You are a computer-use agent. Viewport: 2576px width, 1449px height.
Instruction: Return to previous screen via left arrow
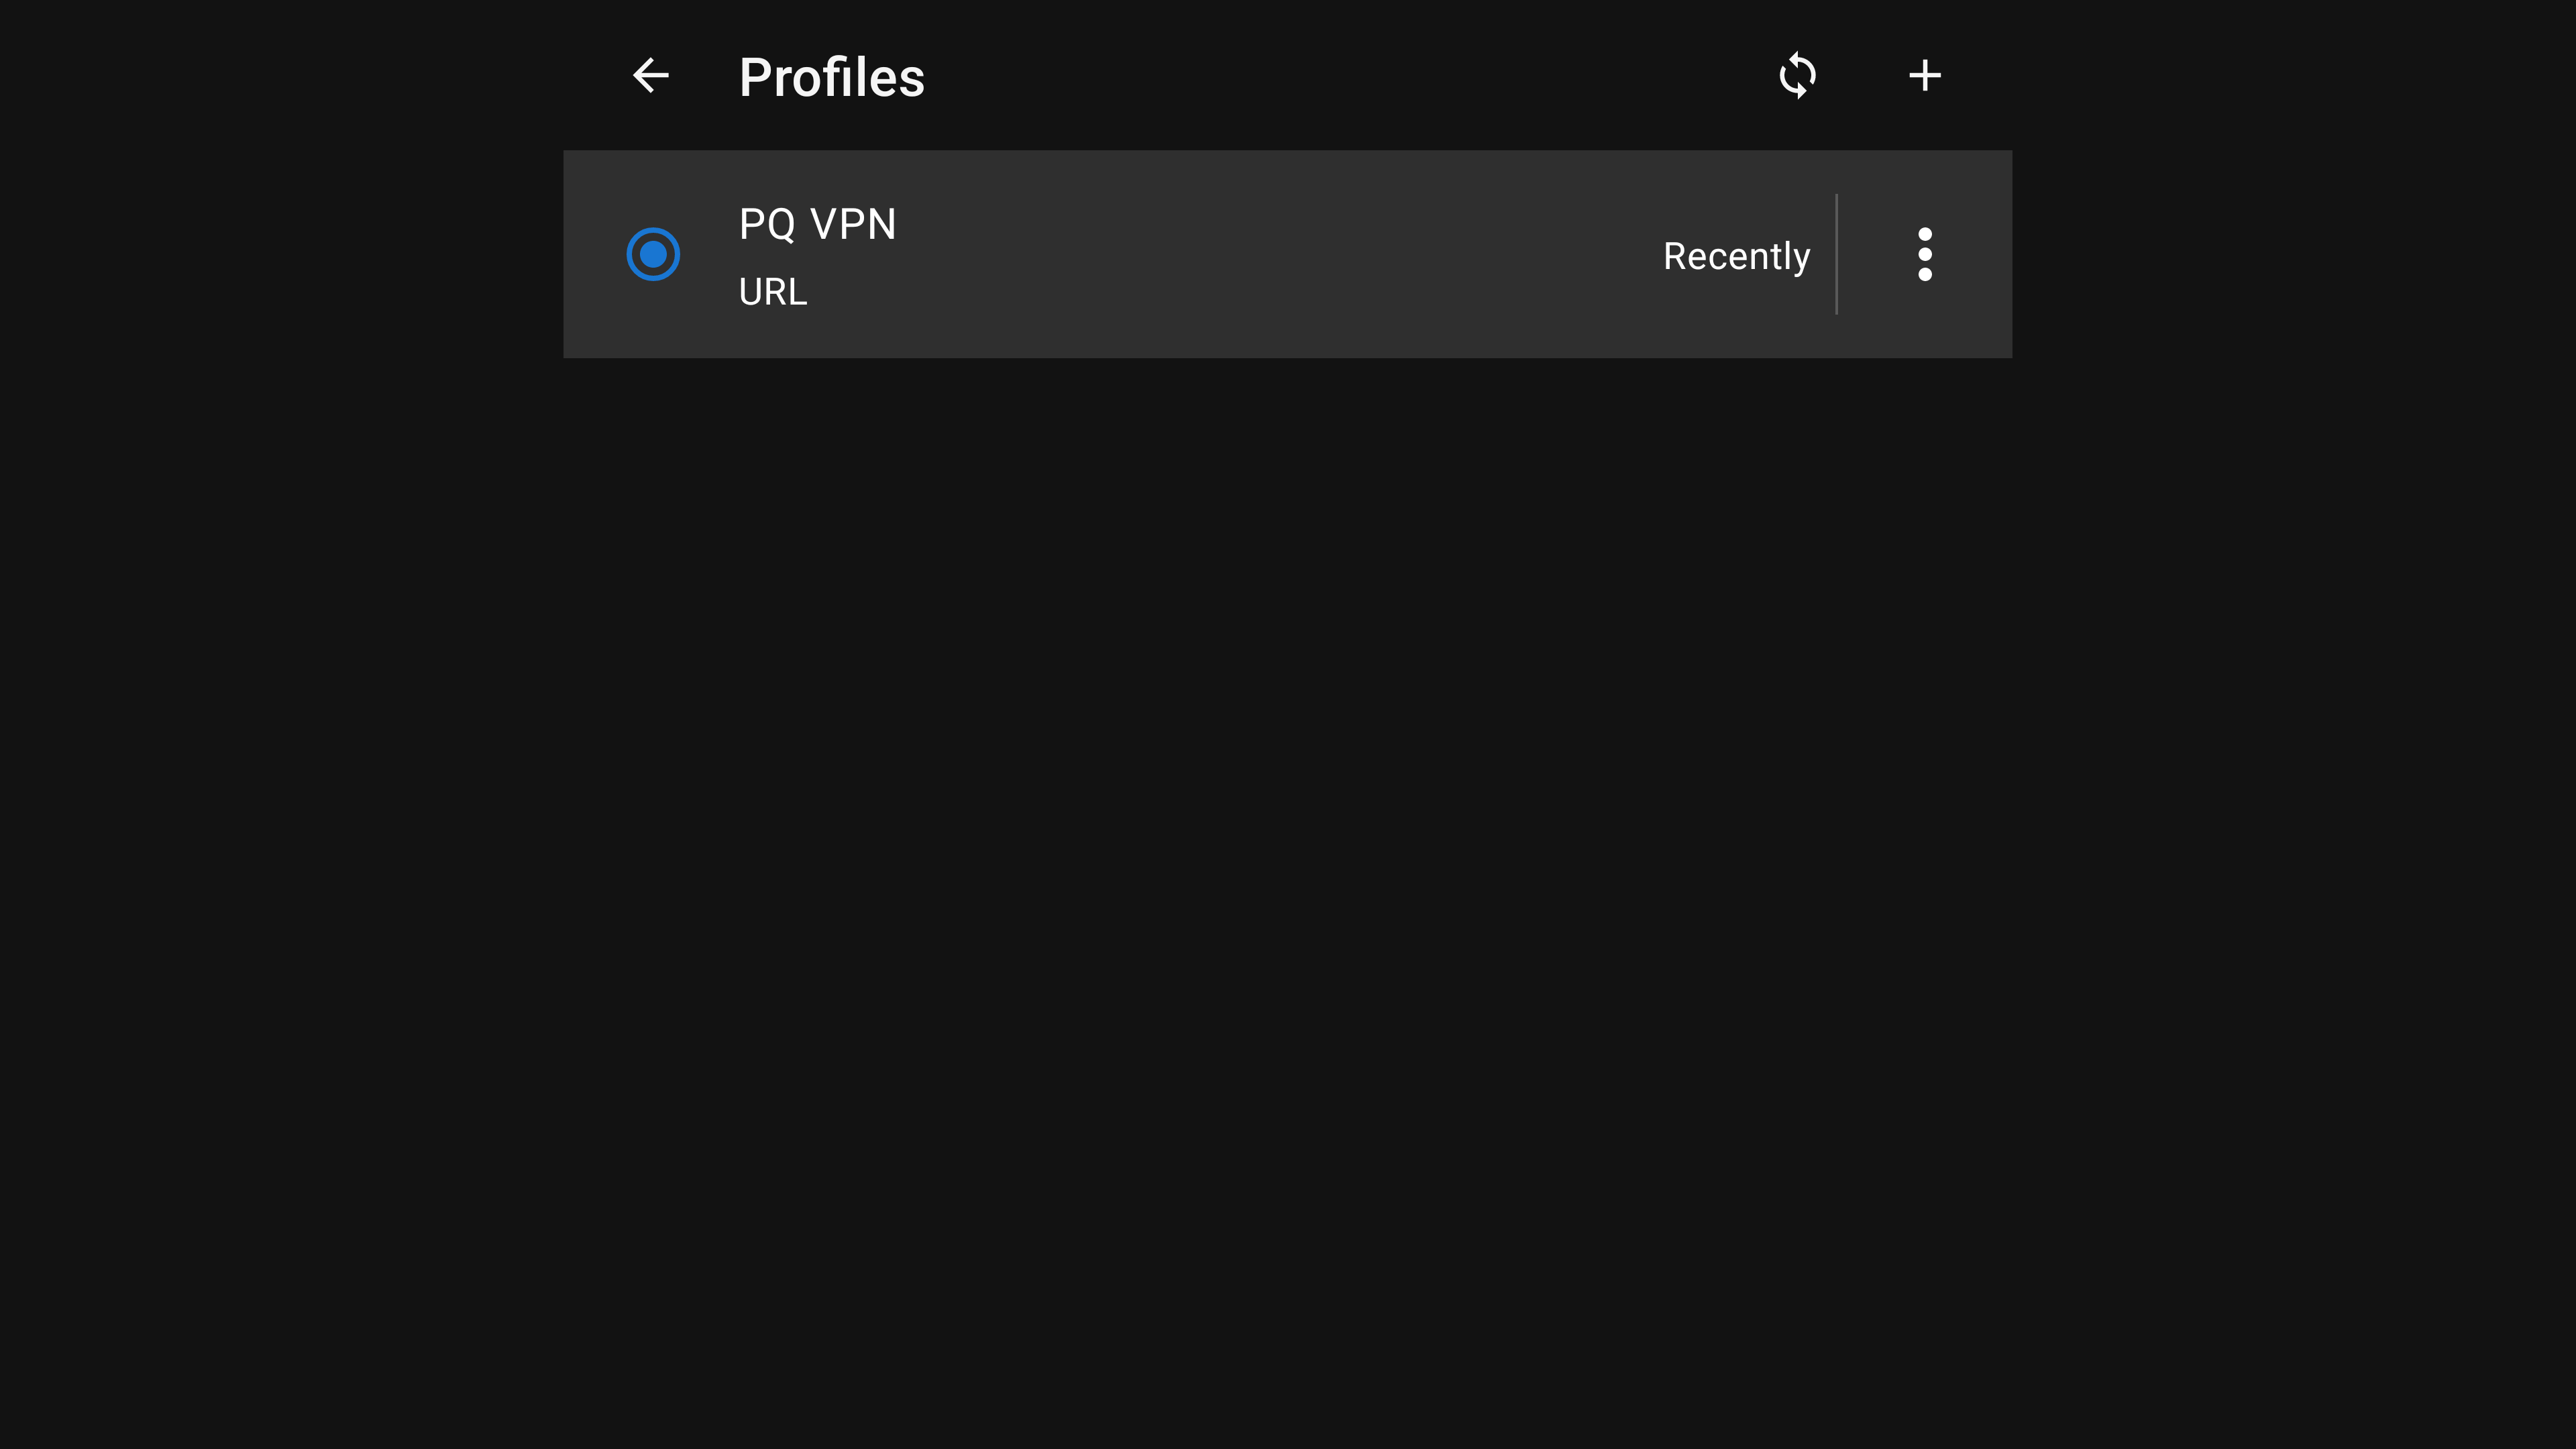click(x=651, y=76)
